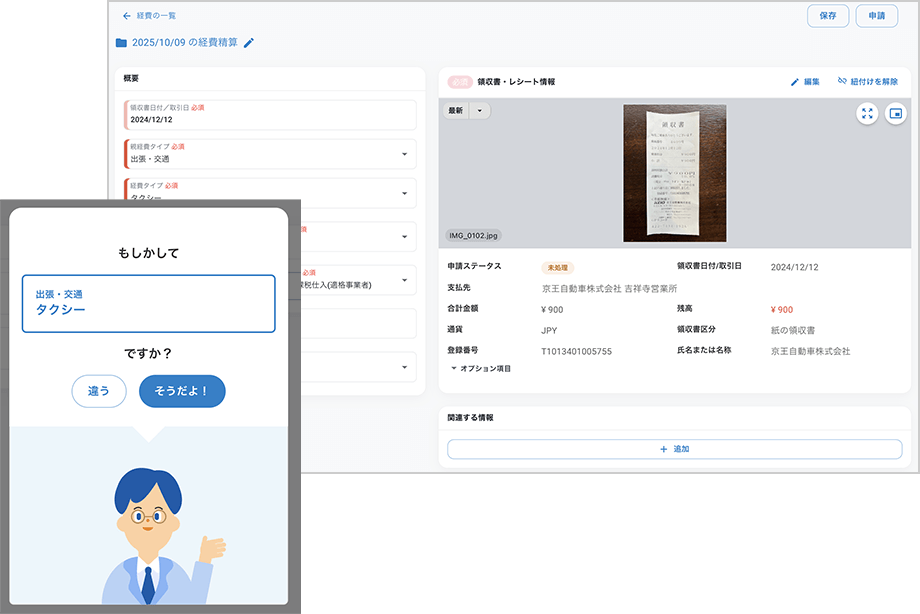The height and width of the screenshot is (614, 920).
Task: Click the plus 追加 button under 関連する情報
Action: [675, 449]
